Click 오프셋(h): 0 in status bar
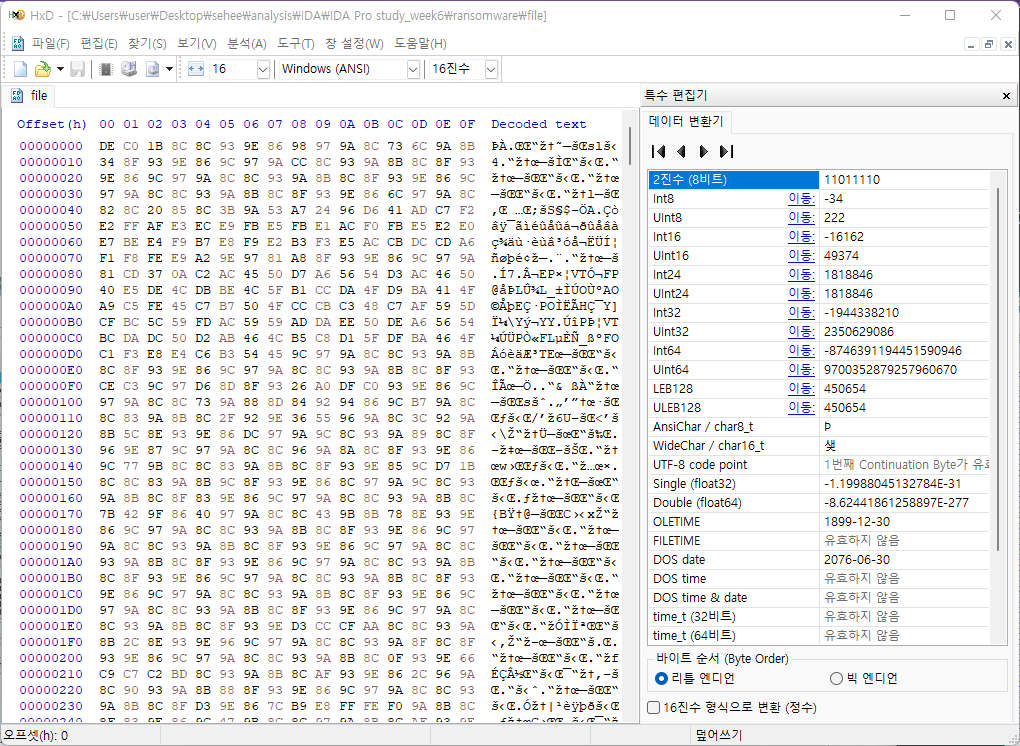This screenshot has width=1020, height=746. pos(36,735)
